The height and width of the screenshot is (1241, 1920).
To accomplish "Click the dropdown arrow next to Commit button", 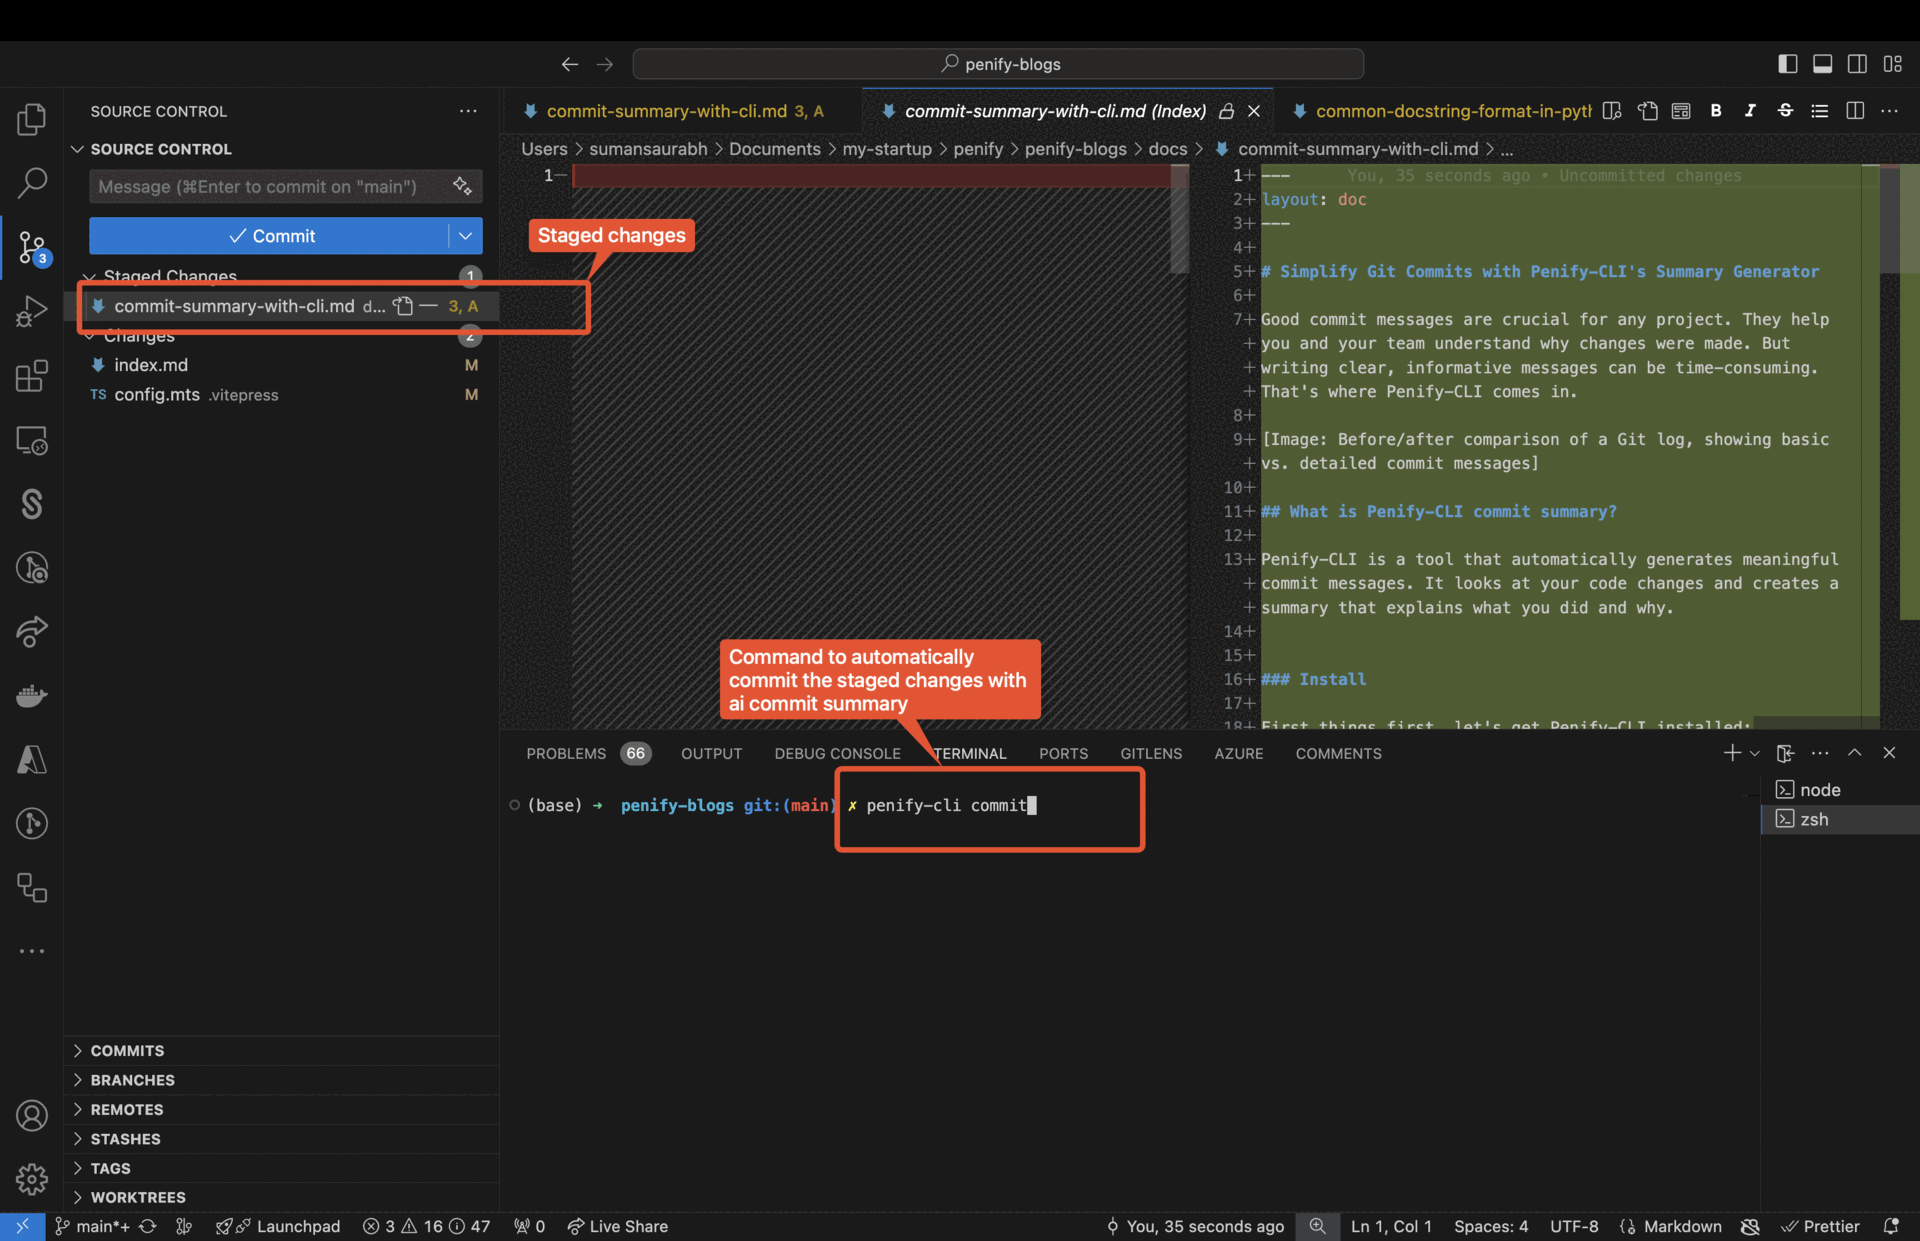I will tap(465, 235).
